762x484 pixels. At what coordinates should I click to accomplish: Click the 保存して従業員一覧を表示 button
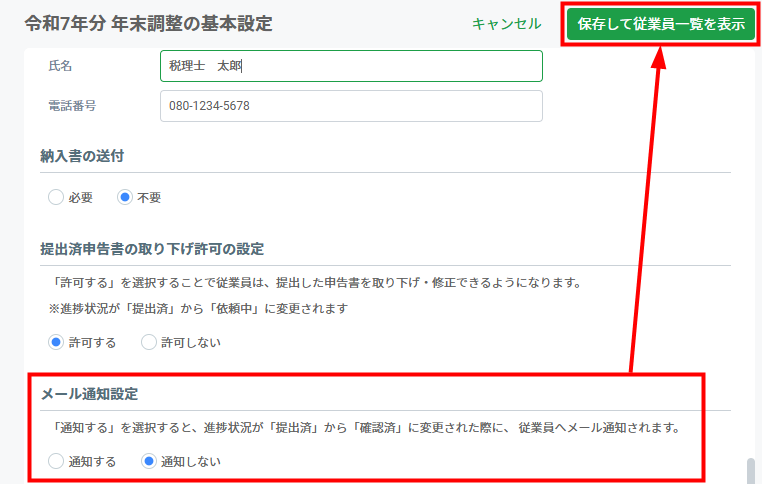pos(661,24)
